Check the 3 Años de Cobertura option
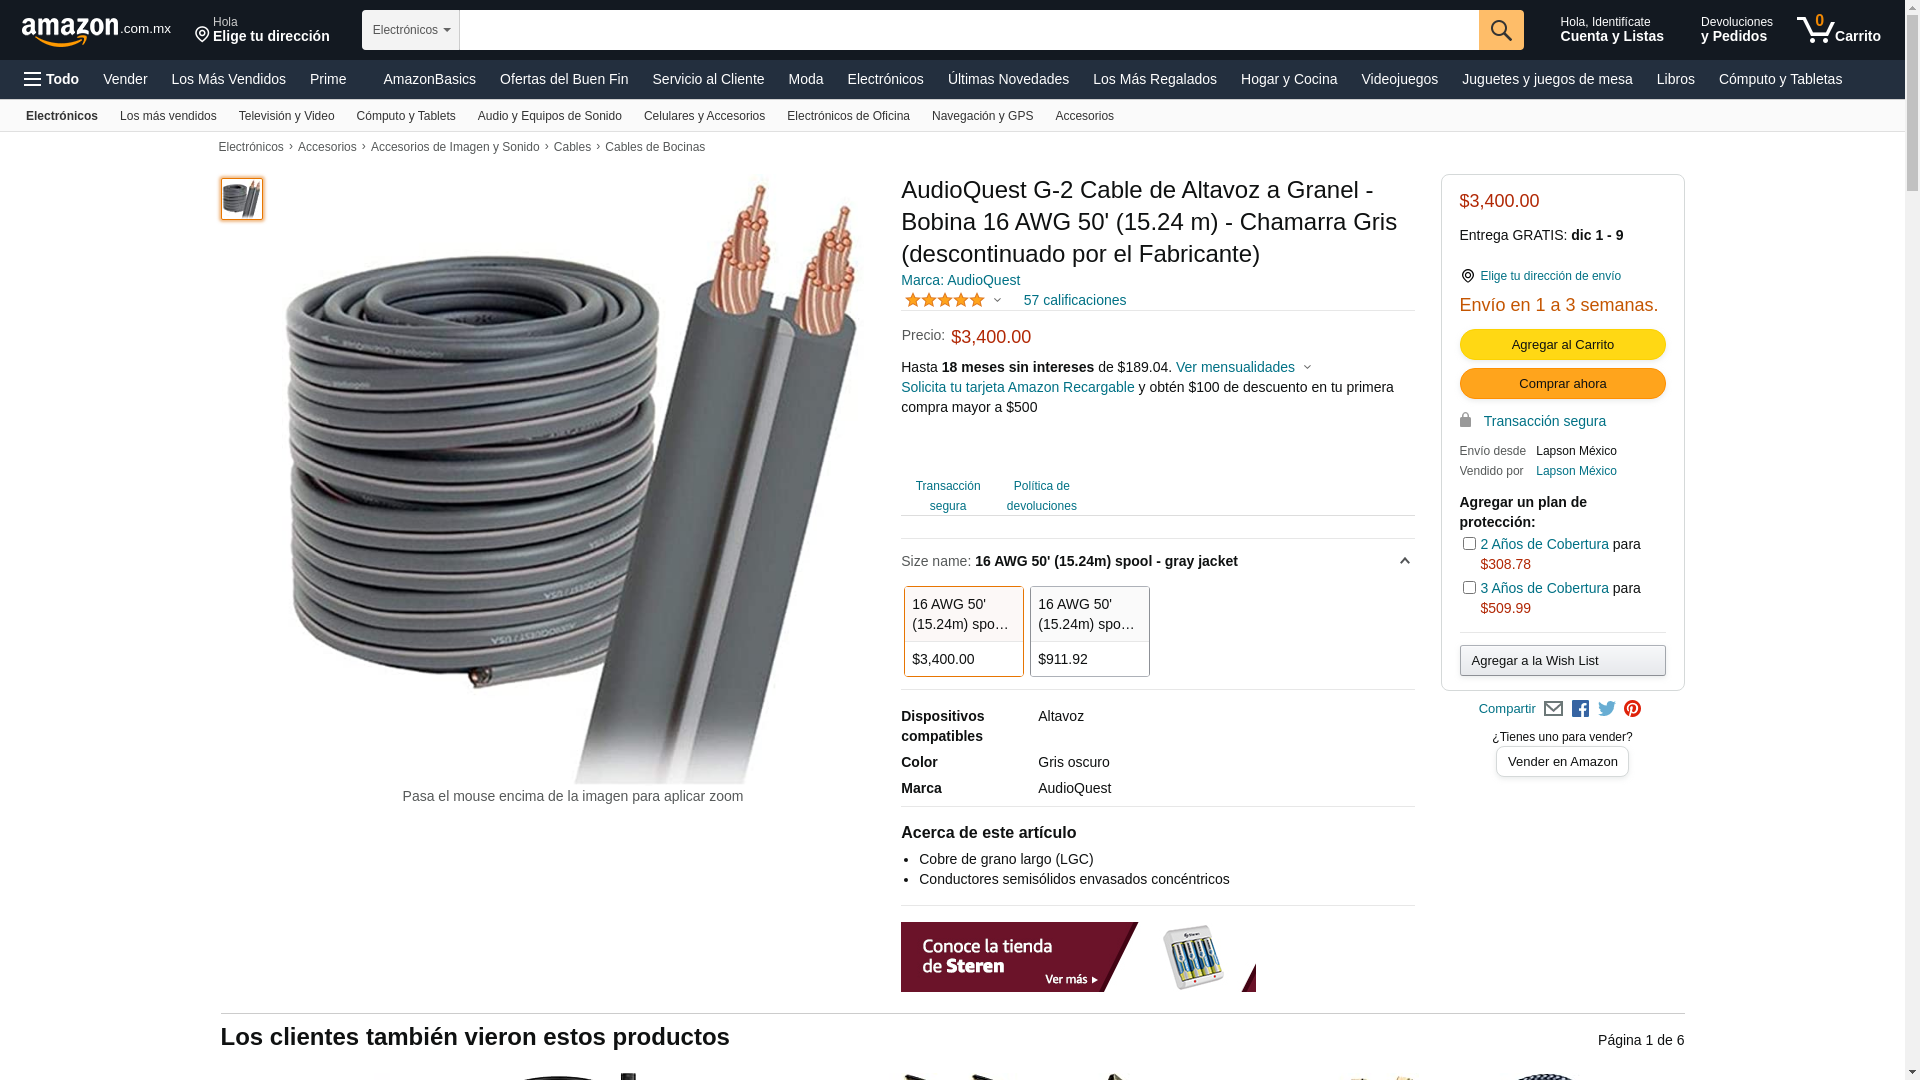 [x=1469, y=588]
